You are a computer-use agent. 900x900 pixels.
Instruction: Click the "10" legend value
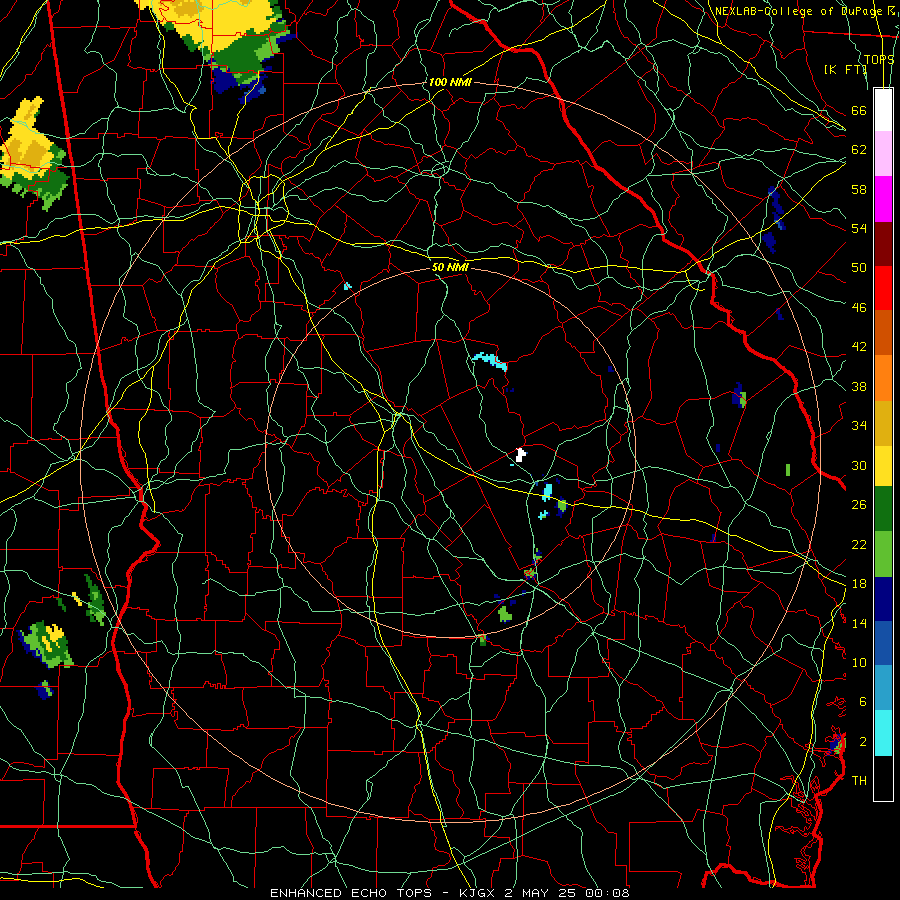pyautogui.click(x=859, y=662)
